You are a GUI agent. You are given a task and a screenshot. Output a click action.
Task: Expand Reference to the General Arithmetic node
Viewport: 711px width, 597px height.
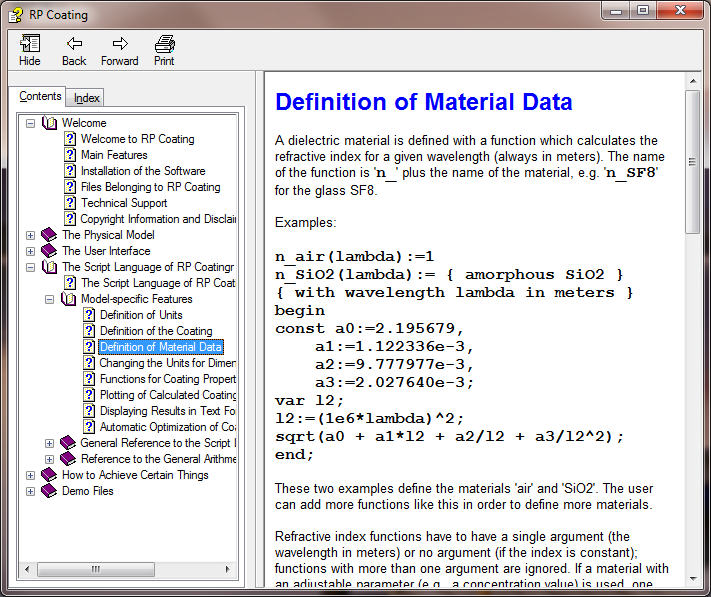(49, 459)
